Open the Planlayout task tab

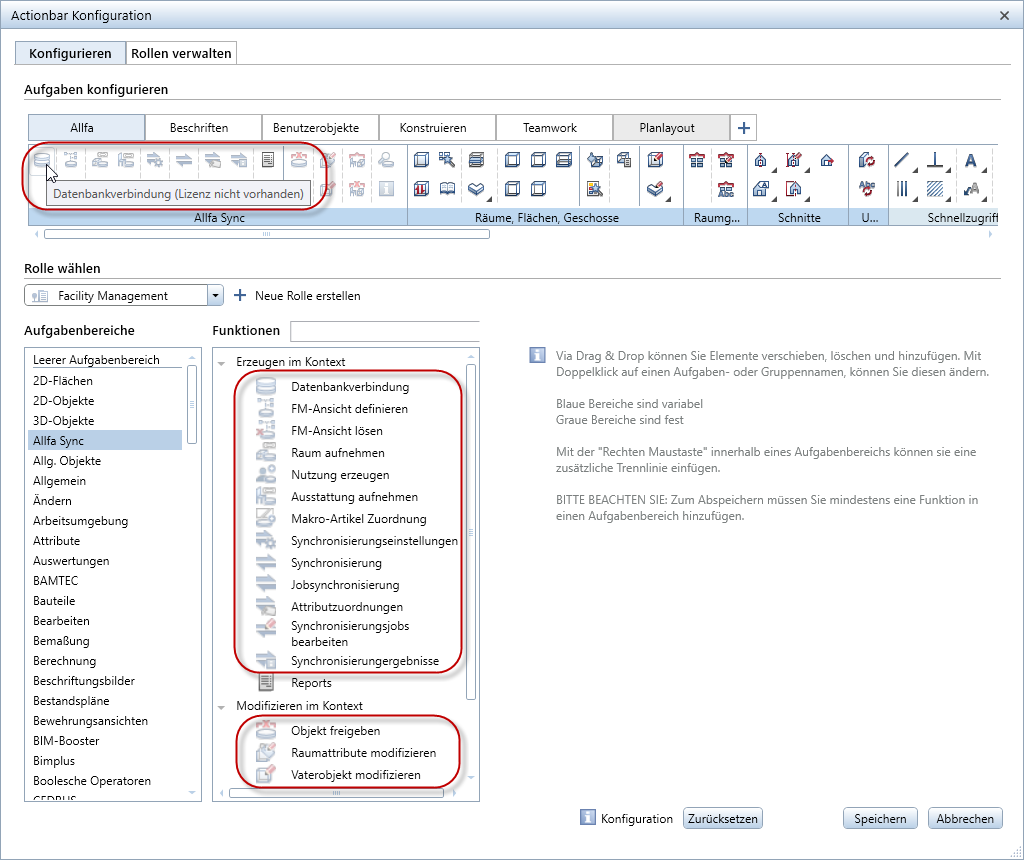[x=666, y=128]
